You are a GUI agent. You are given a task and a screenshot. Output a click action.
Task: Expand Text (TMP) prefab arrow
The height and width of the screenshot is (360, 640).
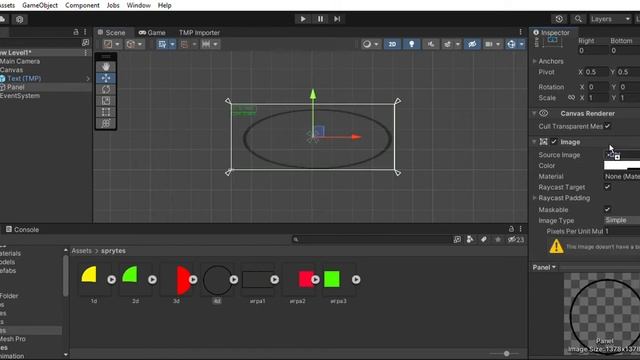(x=88, y=78)
